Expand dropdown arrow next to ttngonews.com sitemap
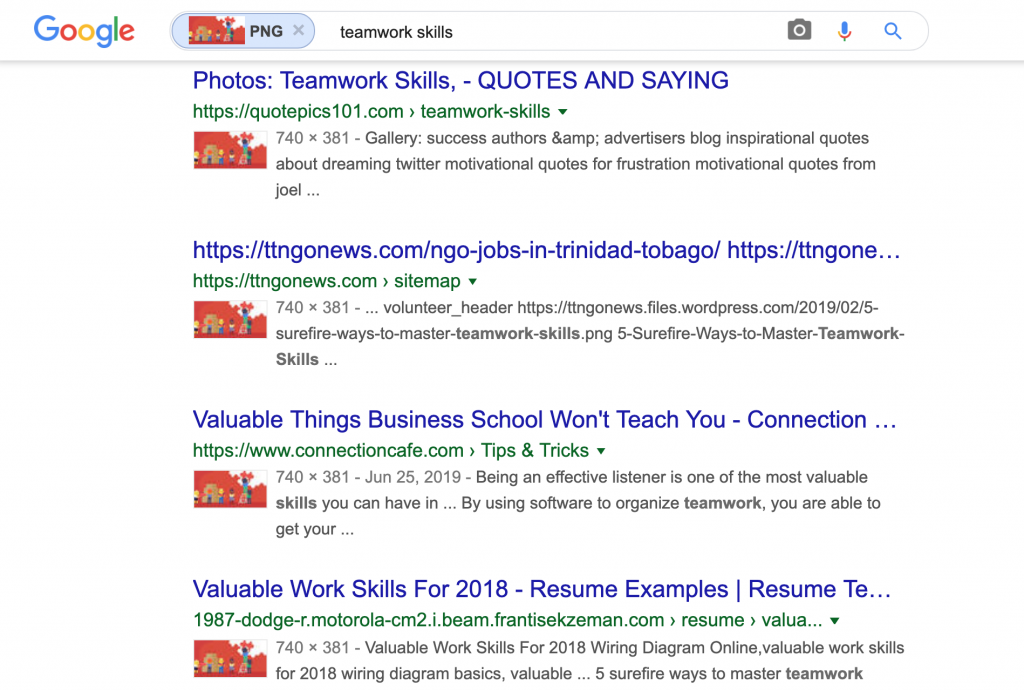Screen dimensions: 1024x690 point(473,281)
